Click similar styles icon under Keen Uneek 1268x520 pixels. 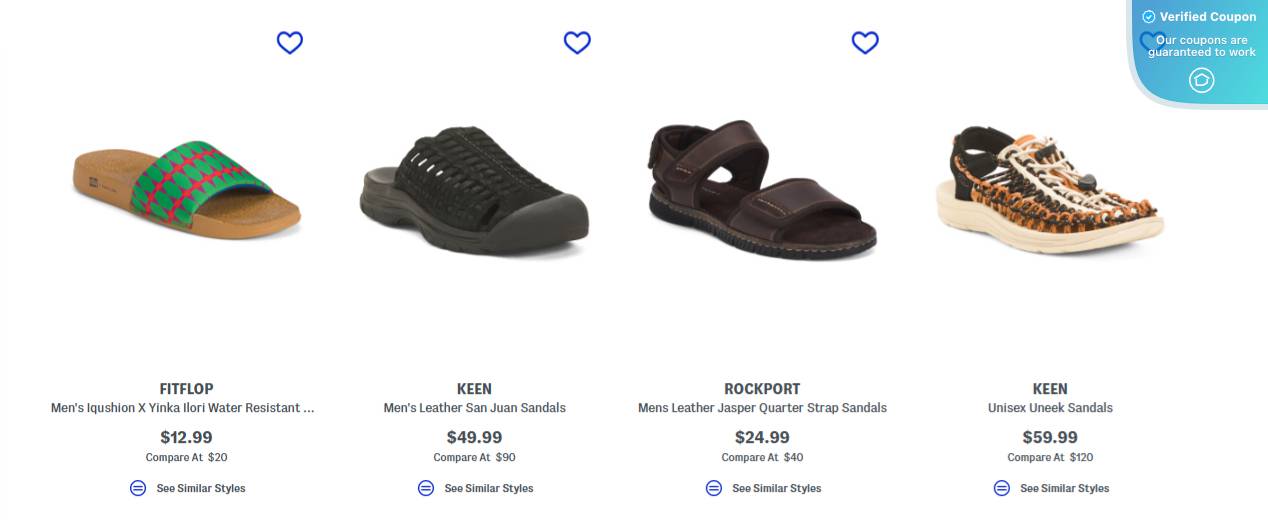pos(1002,488)
